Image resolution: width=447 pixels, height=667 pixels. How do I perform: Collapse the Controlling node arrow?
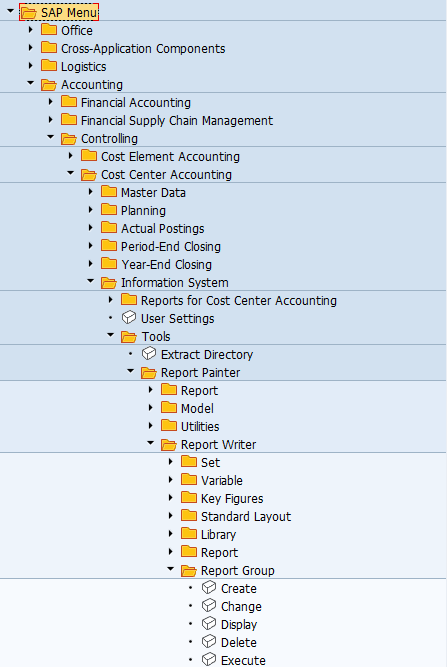[x=50, y=137]
